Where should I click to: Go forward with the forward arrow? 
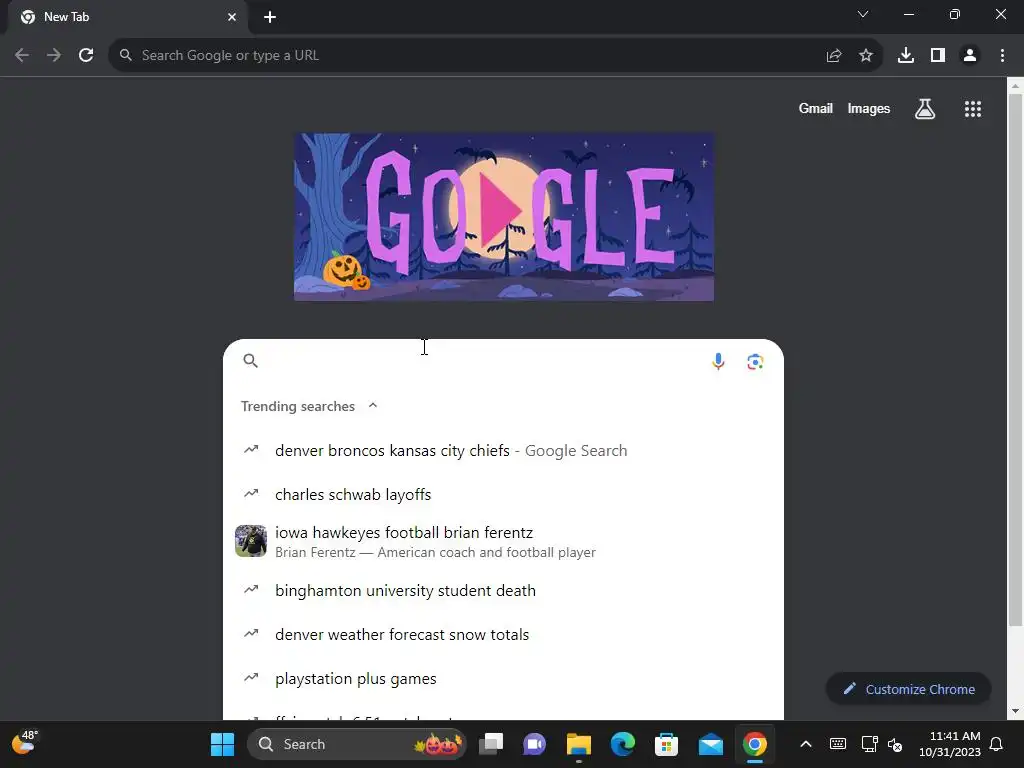pyautogui.click(x=54, y=56)
